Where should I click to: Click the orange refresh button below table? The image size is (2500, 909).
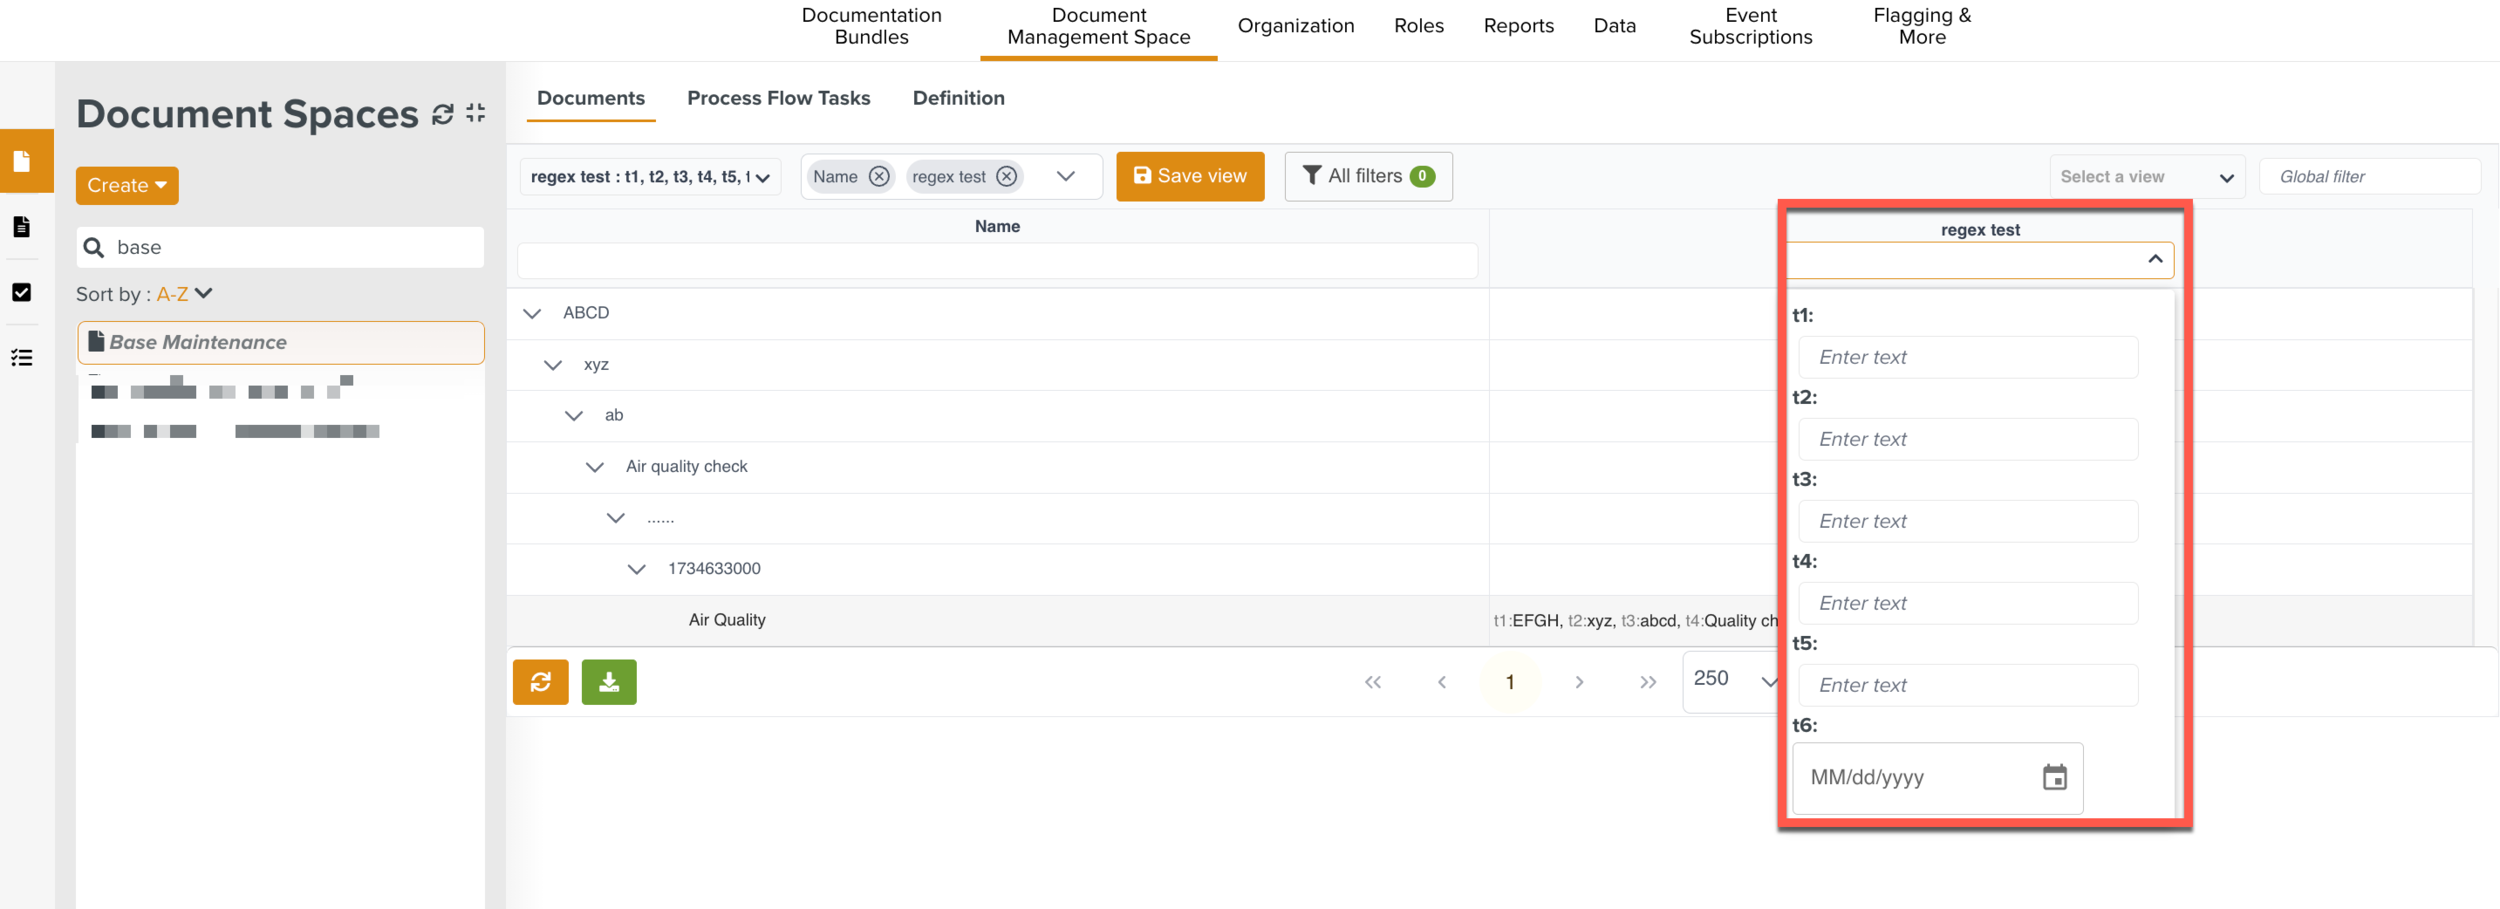click(x=540, y=682)
